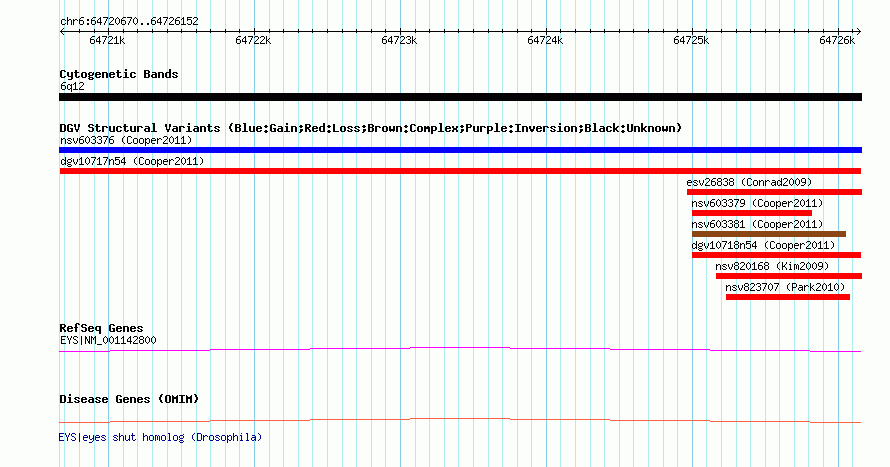Open the EYS|eyes shut homolog (Drosophila) link
This screenshot has height=467, width=890.
click(161, 437)
